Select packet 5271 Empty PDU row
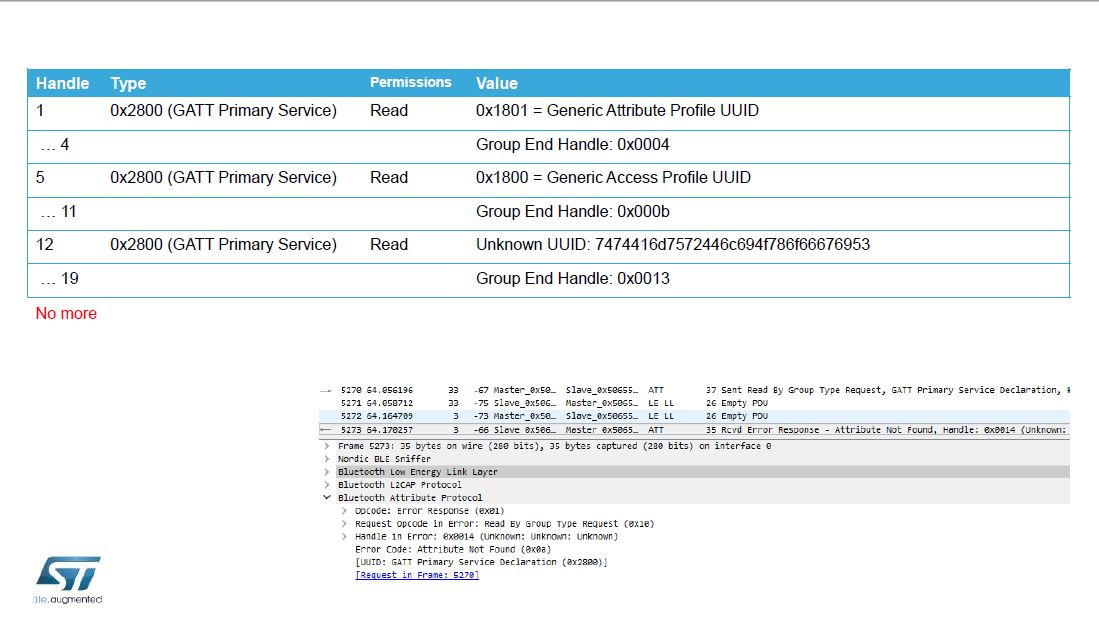 695,403
